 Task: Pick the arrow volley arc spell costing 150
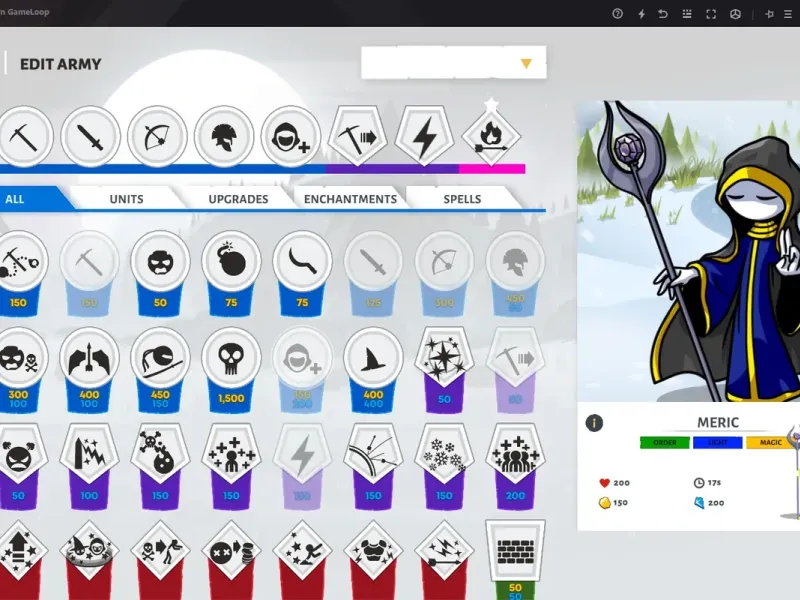click(373, 466)
